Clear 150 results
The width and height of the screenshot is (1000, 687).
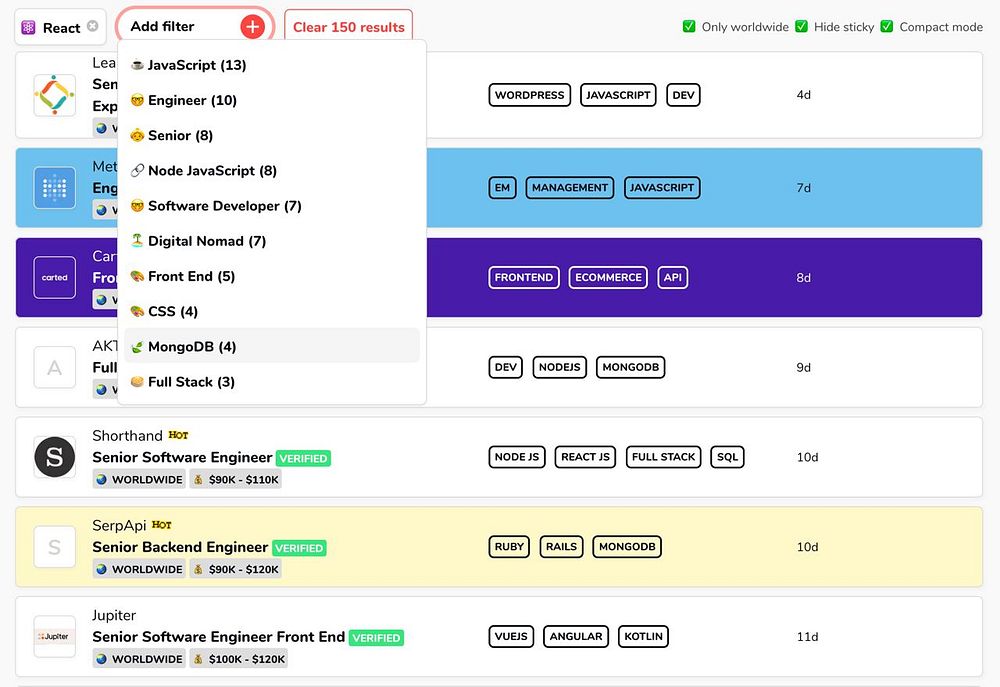(348, 27)
